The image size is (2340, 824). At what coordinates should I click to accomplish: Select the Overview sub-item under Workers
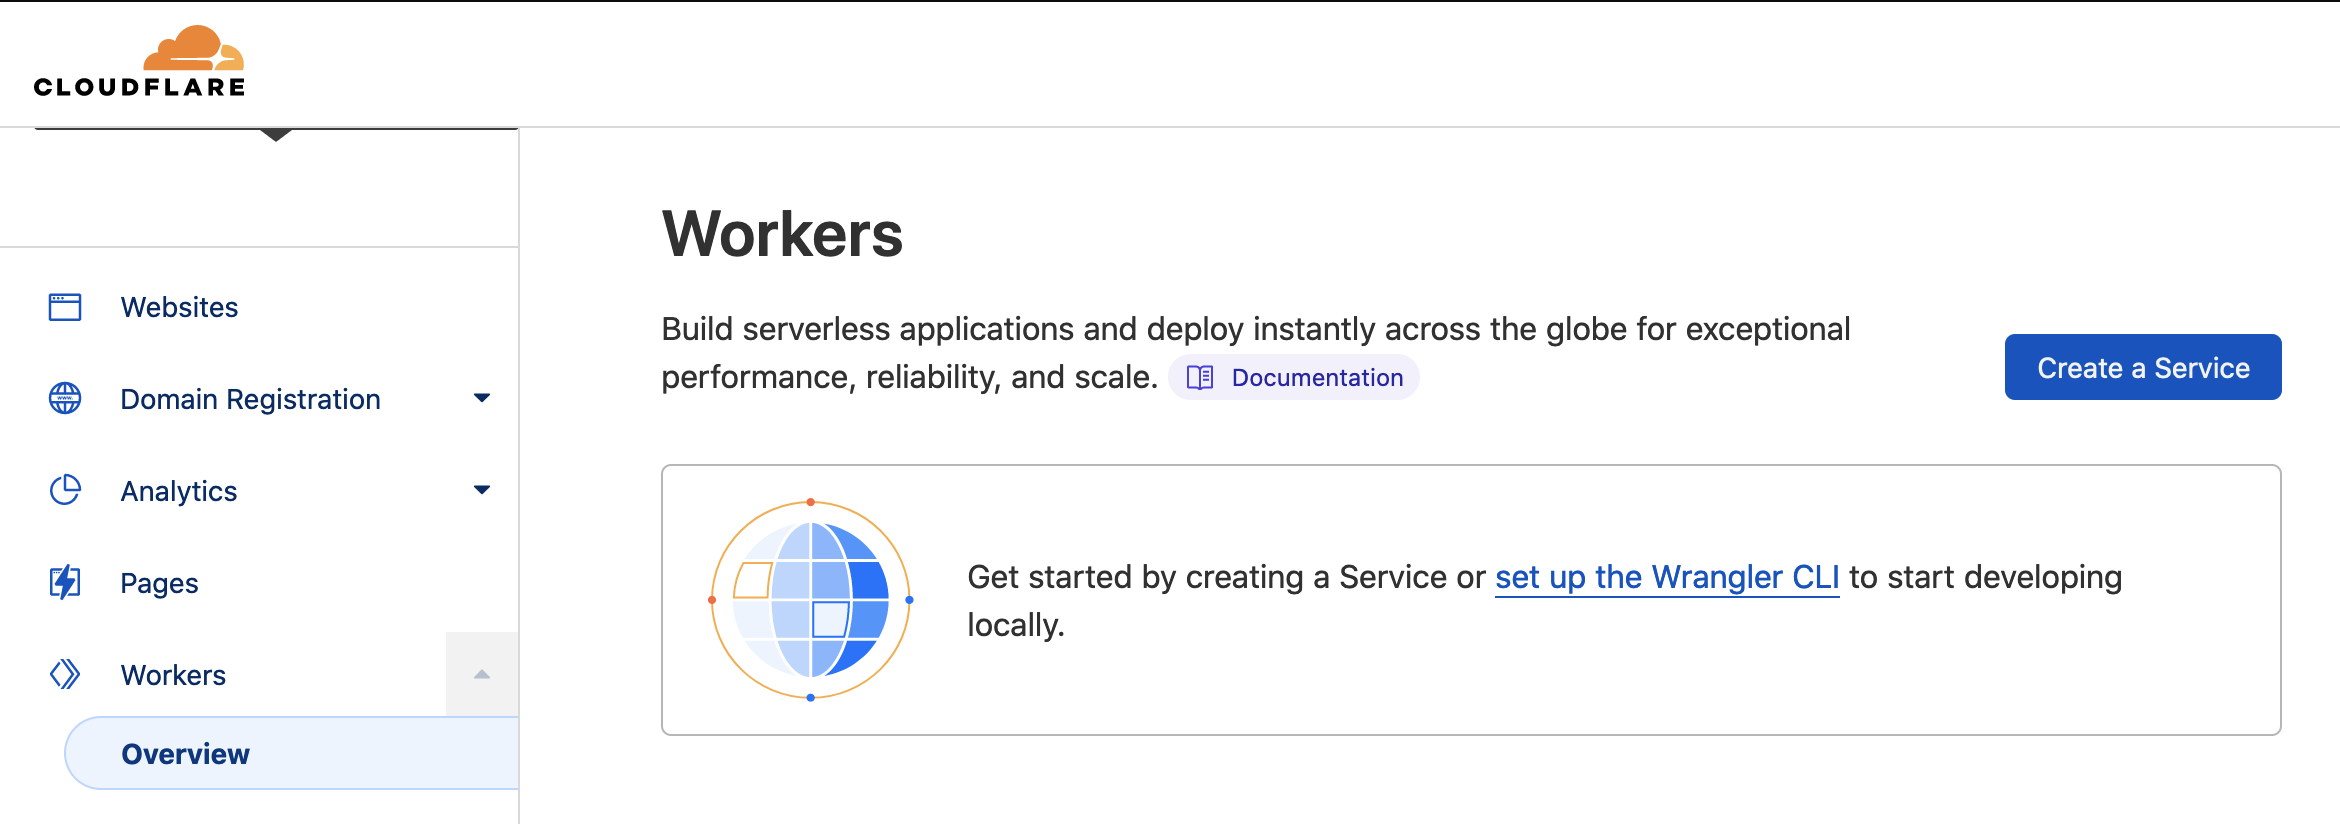pos(292,754)
